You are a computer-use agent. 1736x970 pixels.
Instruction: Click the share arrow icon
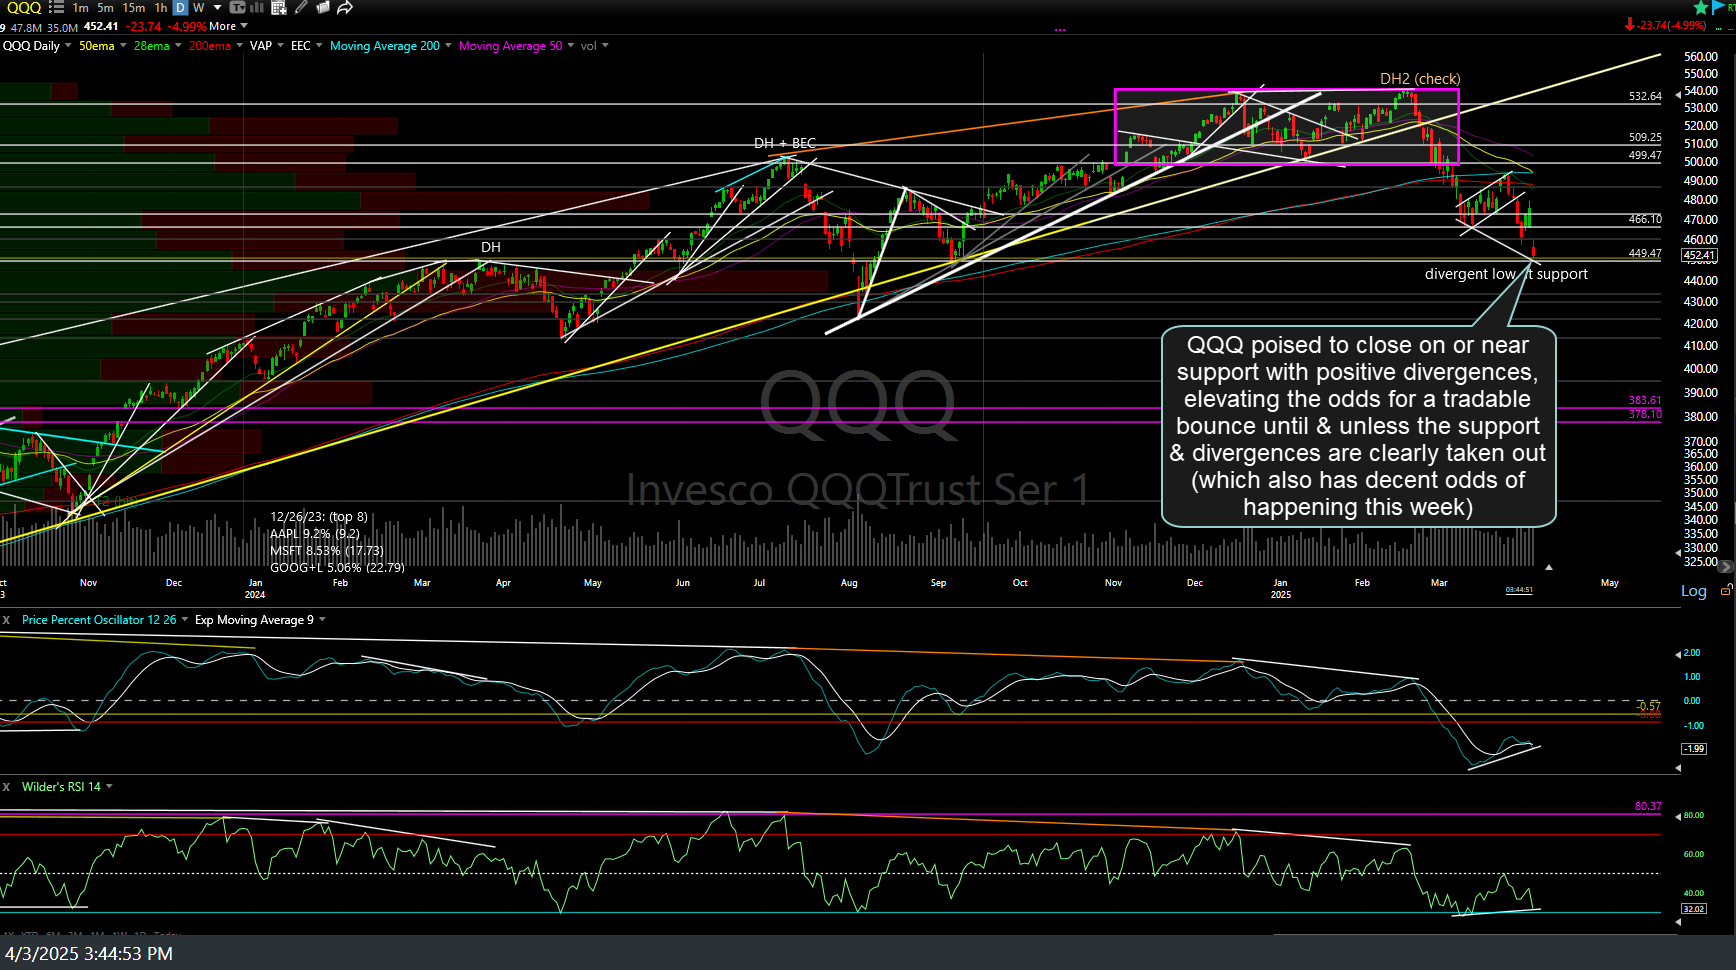coord(345,8)
